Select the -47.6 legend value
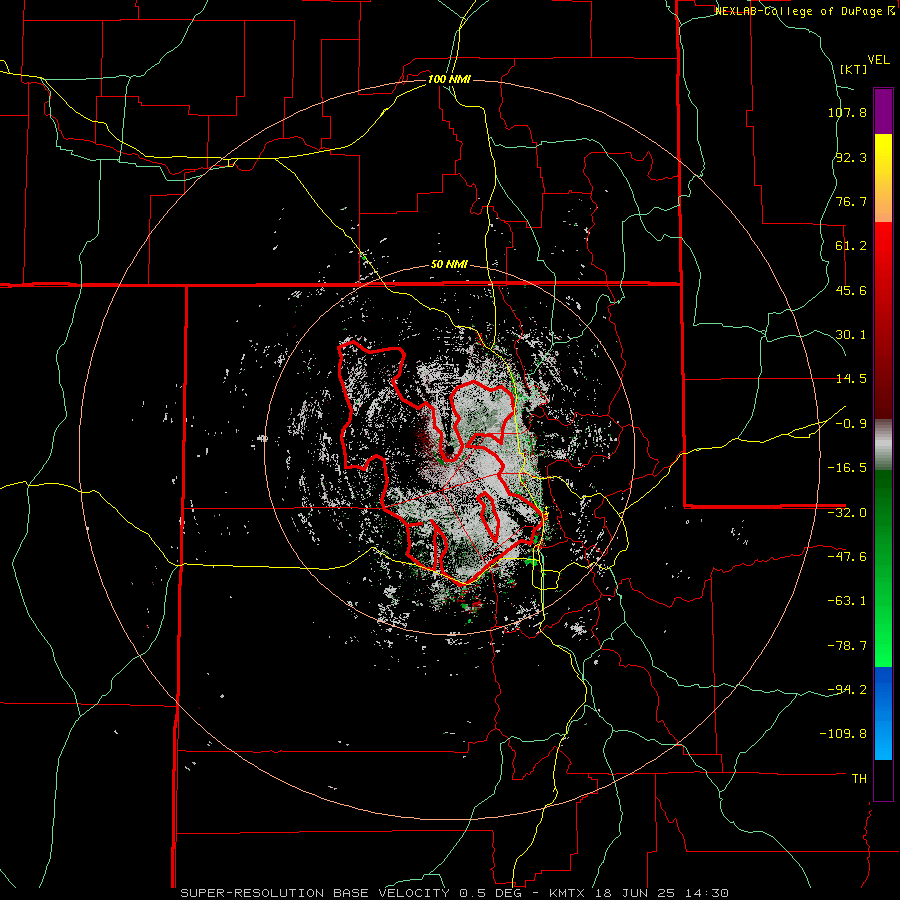The width and height of the screenshot is (900, 900). (847, 557)
